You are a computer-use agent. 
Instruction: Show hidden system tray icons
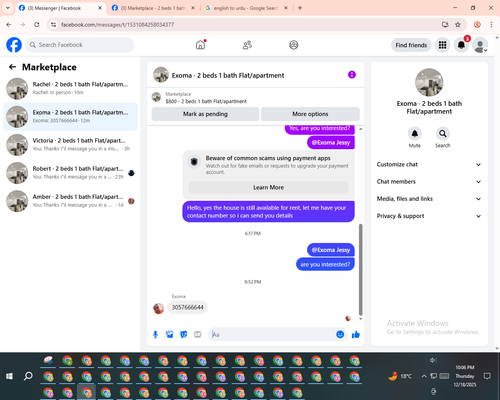coord(424,376)
